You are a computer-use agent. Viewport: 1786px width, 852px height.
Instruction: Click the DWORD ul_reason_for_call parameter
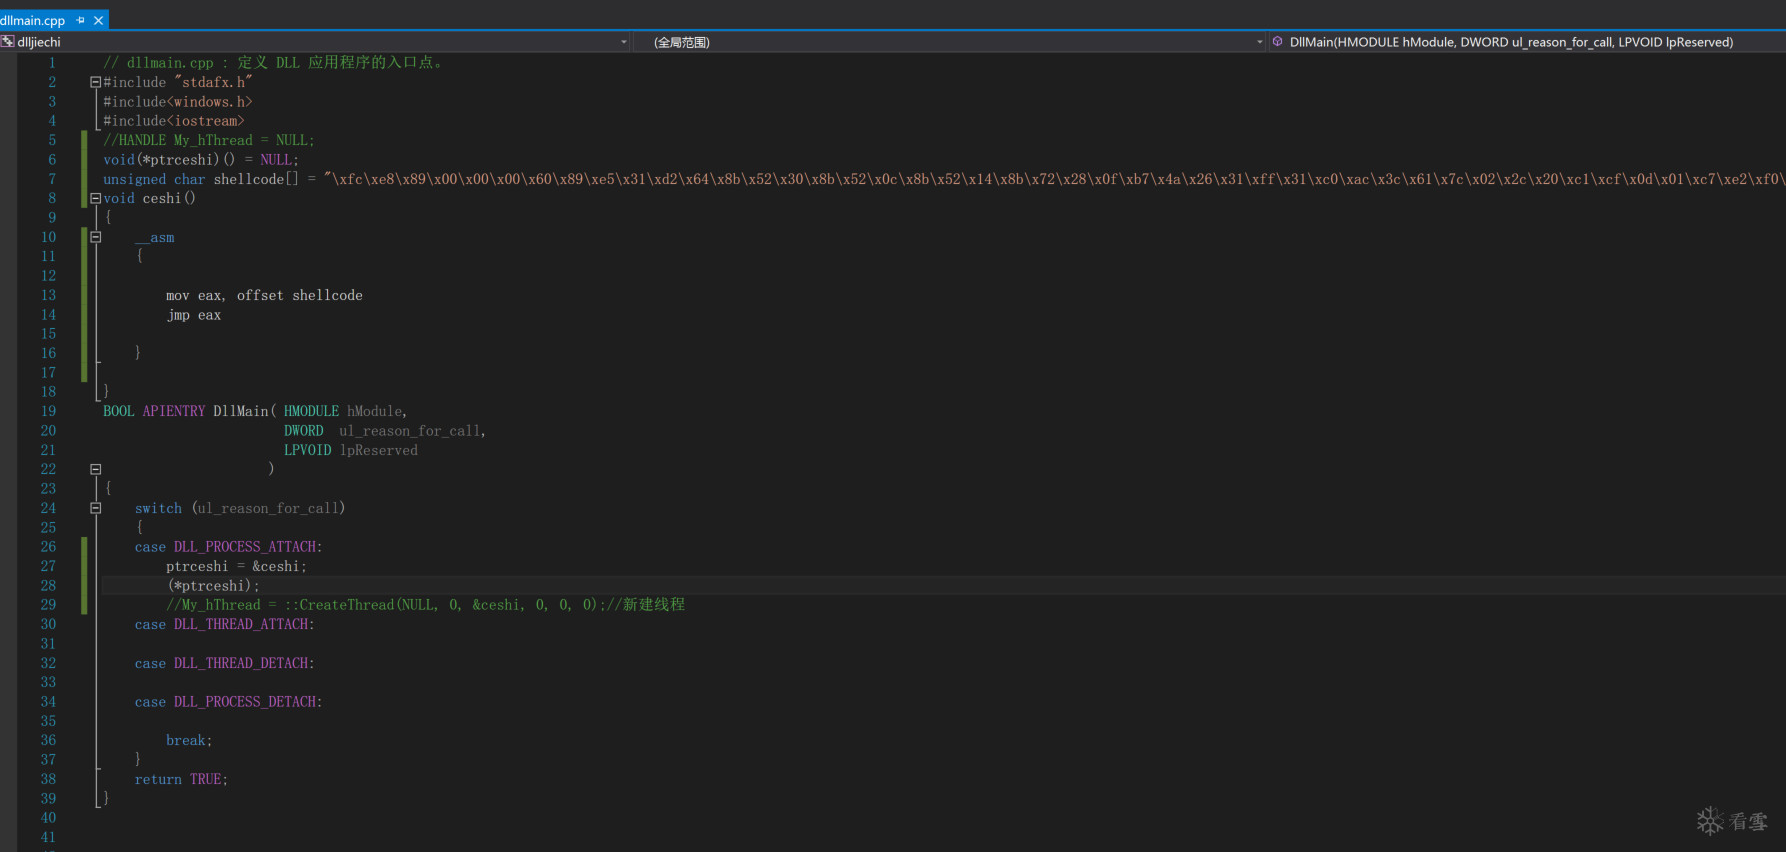(x=384, y=431)
